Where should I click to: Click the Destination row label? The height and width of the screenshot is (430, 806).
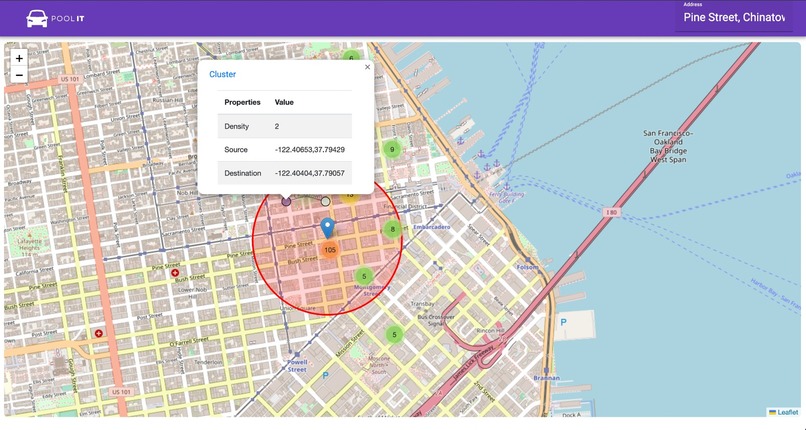click(243, 173)
